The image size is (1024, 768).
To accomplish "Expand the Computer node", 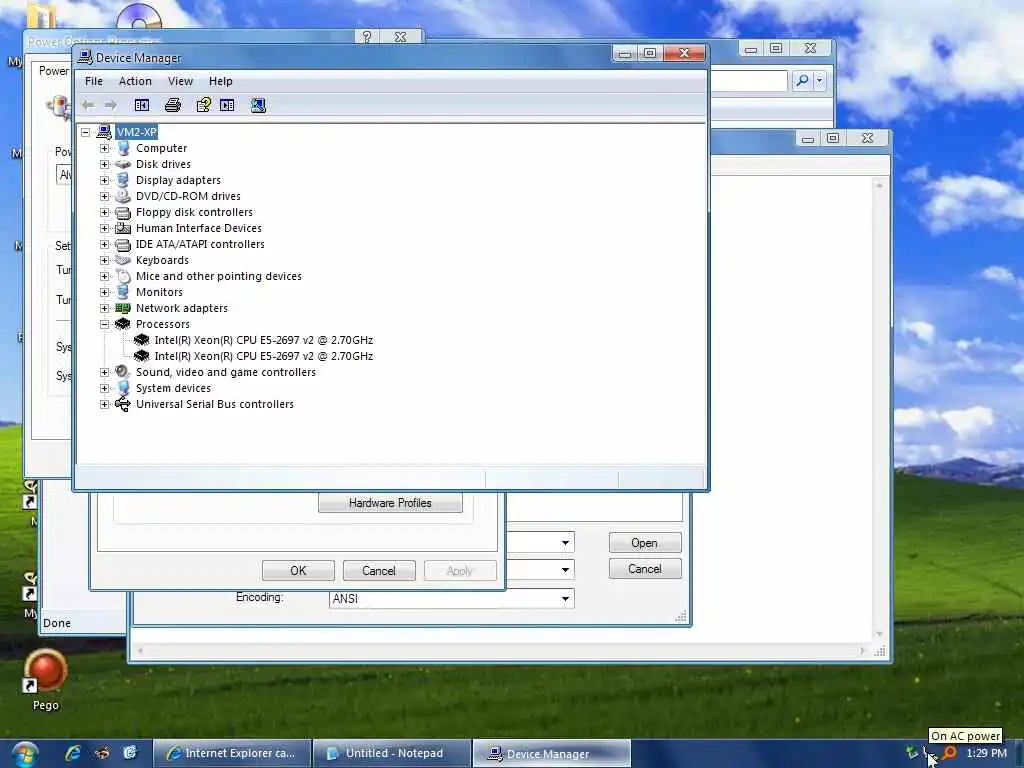I will pos(104,148).
